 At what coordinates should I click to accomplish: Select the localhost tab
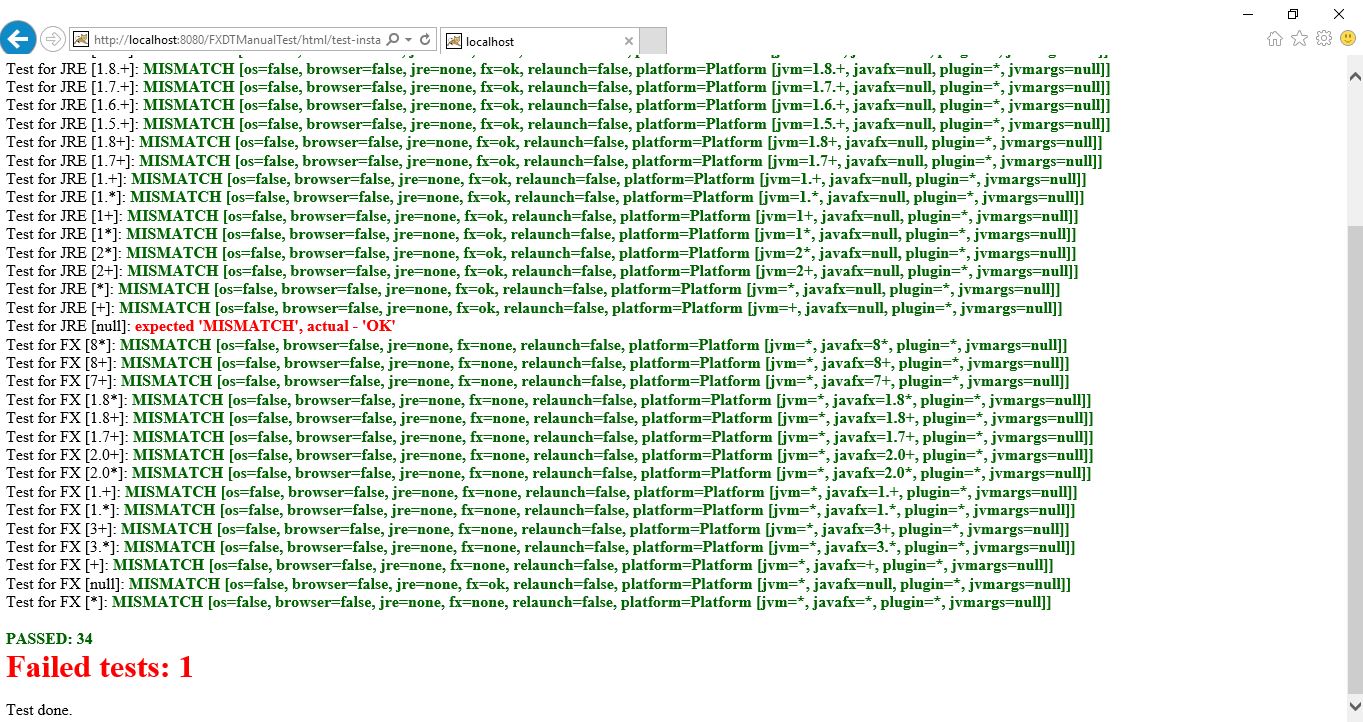click(530, 41)
